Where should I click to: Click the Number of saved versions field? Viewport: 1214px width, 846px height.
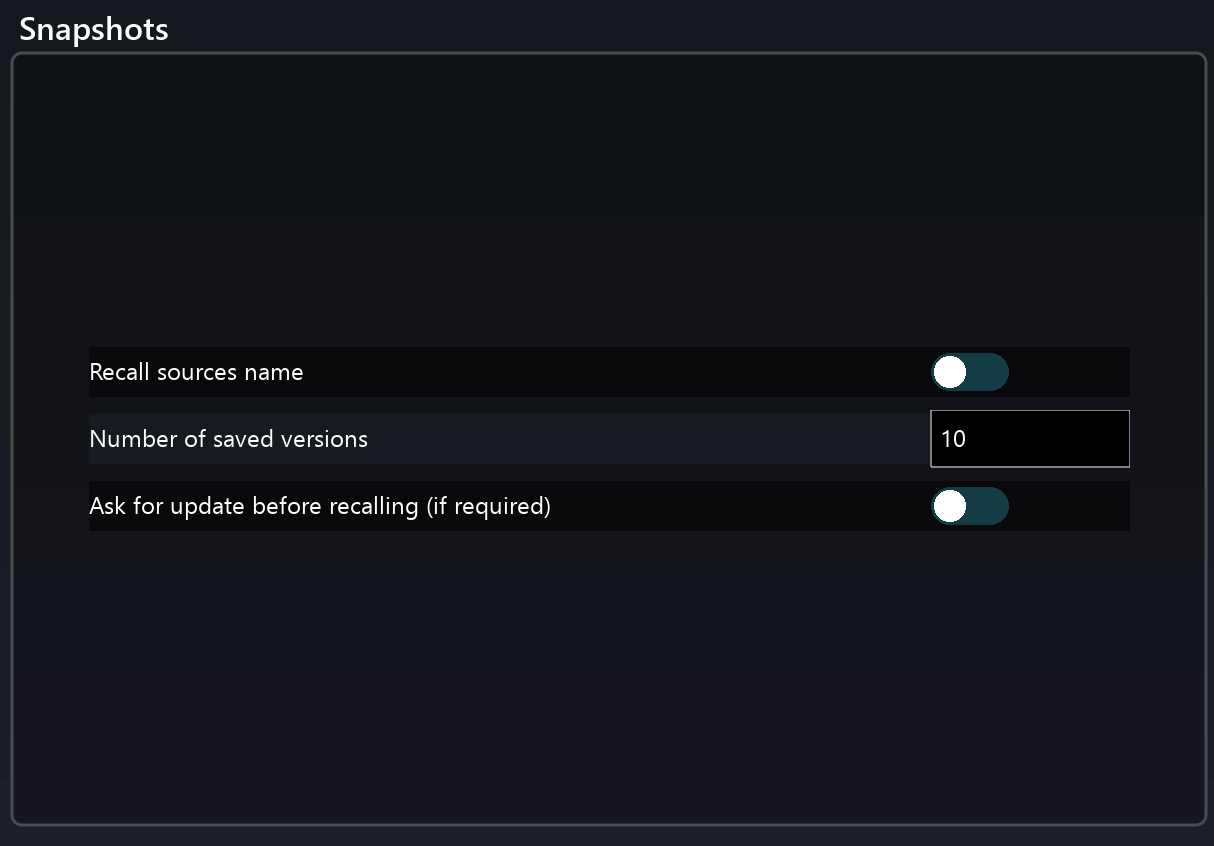[1029, 439]
